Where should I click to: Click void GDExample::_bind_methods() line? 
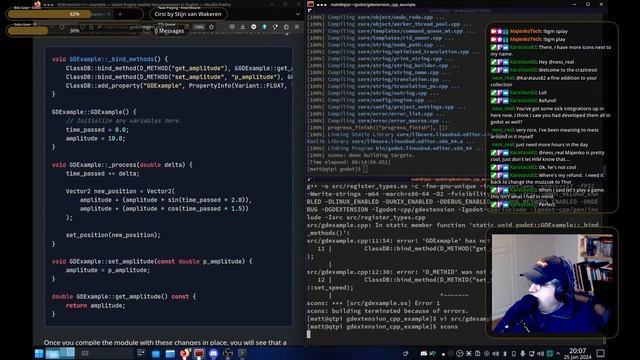[110, 59]
